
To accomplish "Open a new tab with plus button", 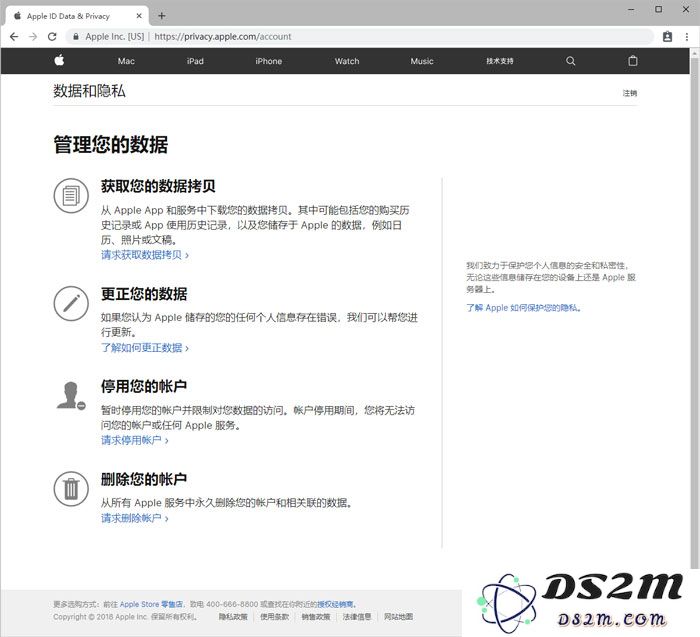I will (162, 16).
